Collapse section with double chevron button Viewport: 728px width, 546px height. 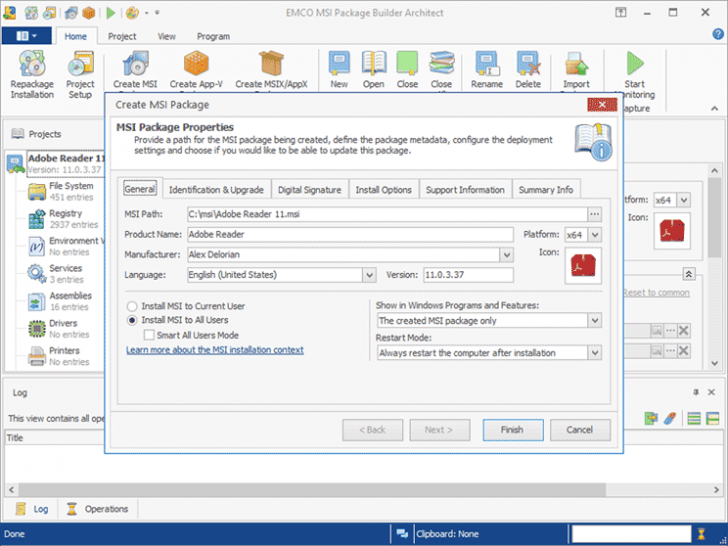(x=689, y=274)
